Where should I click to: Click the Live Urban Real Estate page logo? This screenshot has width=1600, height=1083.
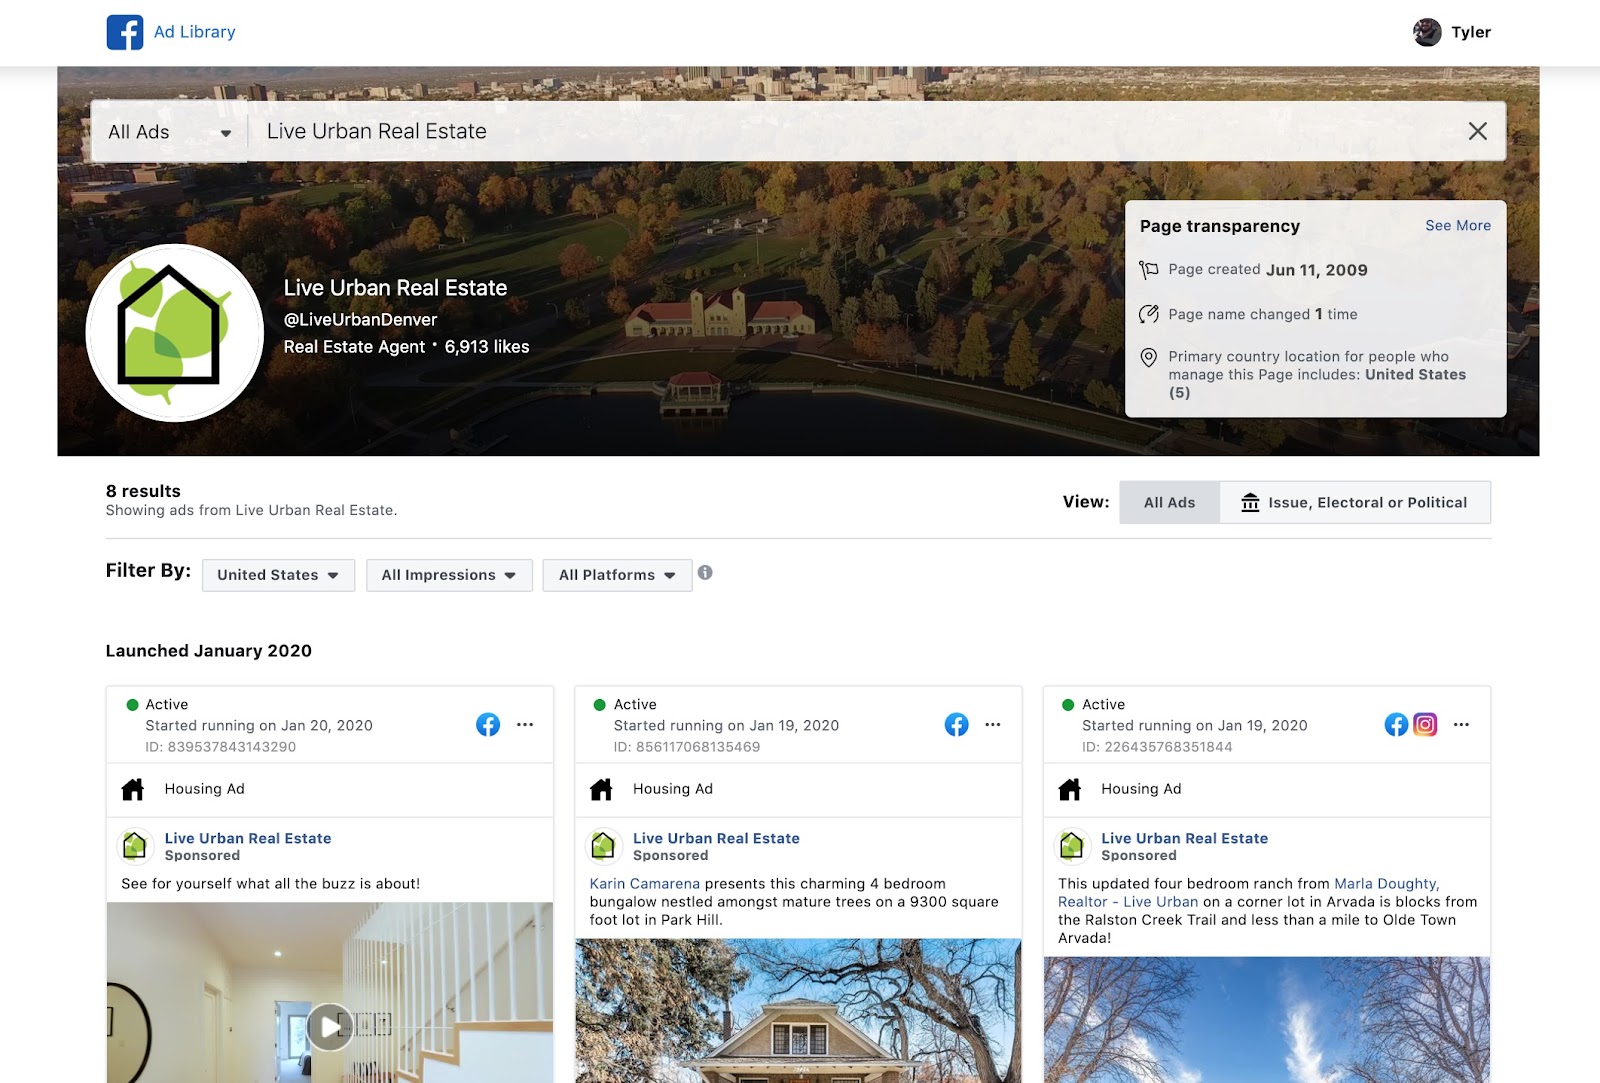pyautogui.click(x=175, y=333)
